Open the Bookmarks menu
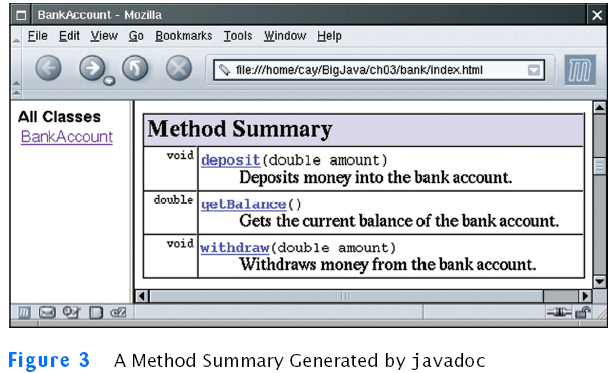Screen dimensions: 614x373 [184, 36]
